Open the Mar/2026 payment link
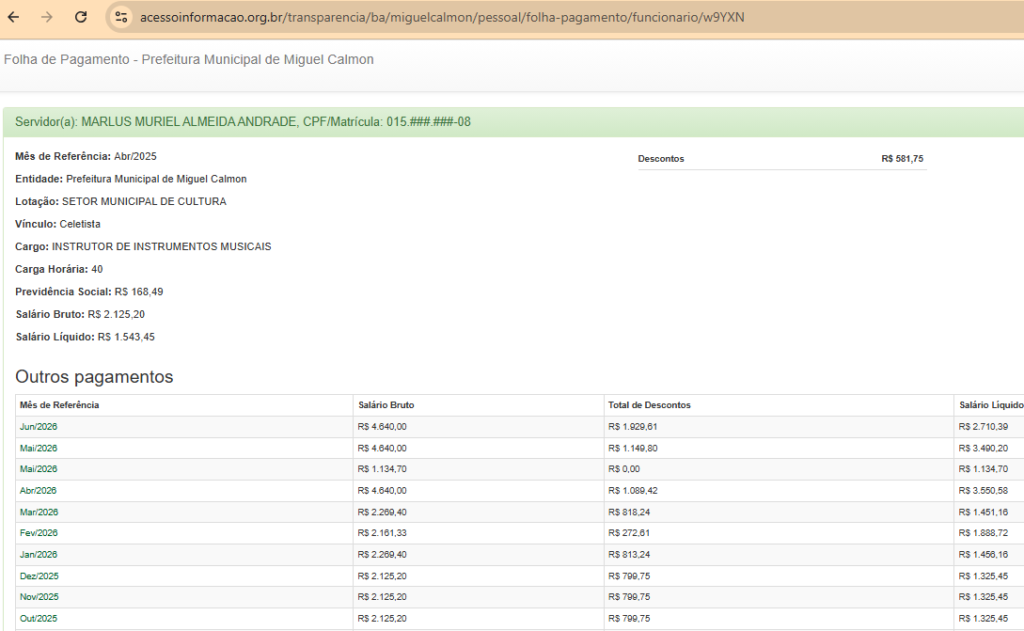 click(39, 512)
